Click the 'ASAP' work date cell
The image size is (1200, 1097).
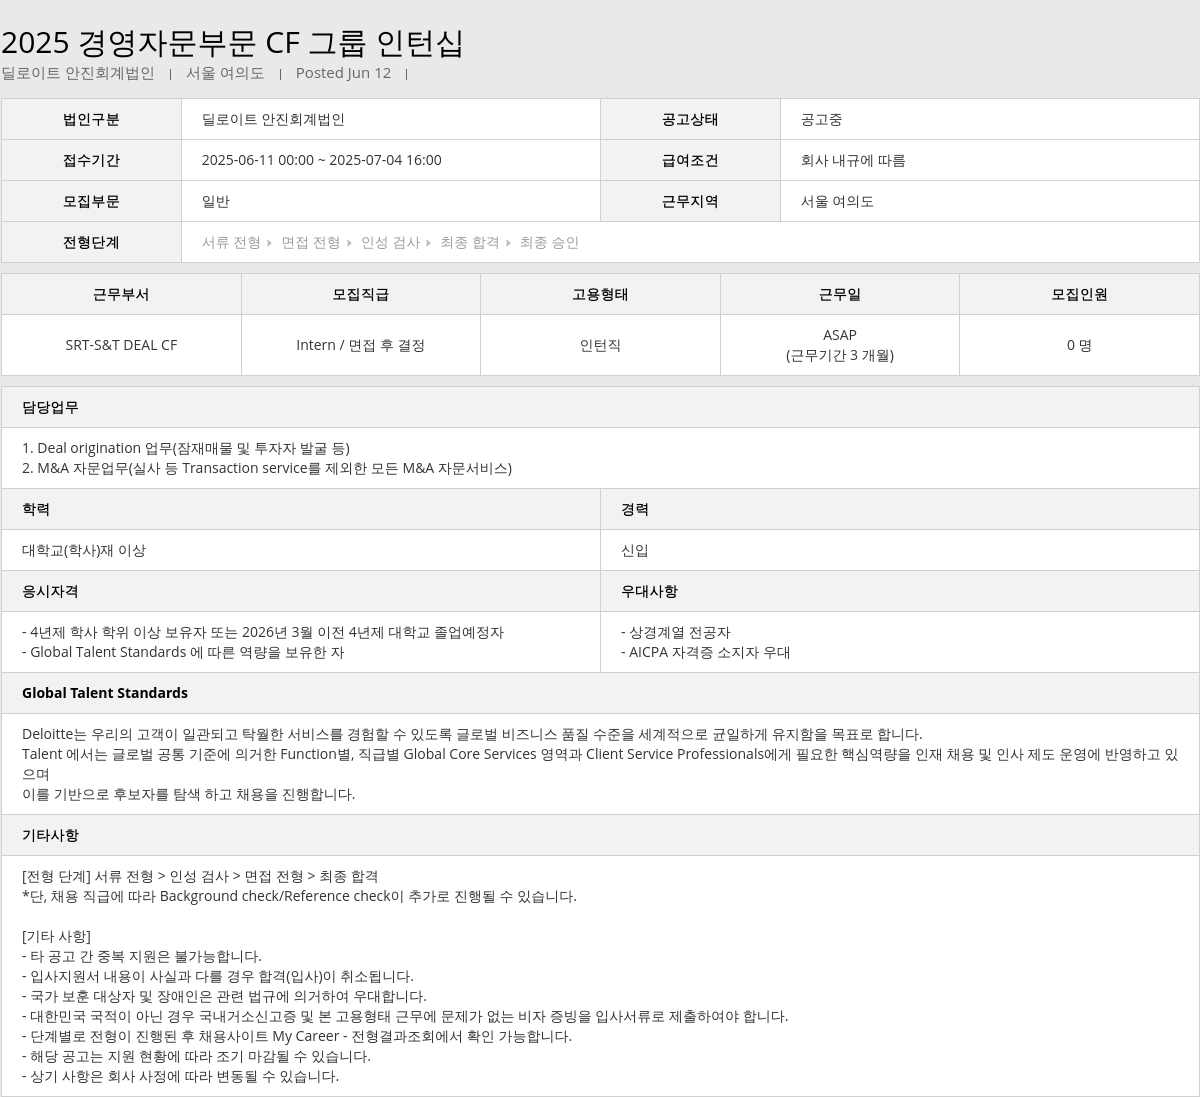click(x=840, y=345)
